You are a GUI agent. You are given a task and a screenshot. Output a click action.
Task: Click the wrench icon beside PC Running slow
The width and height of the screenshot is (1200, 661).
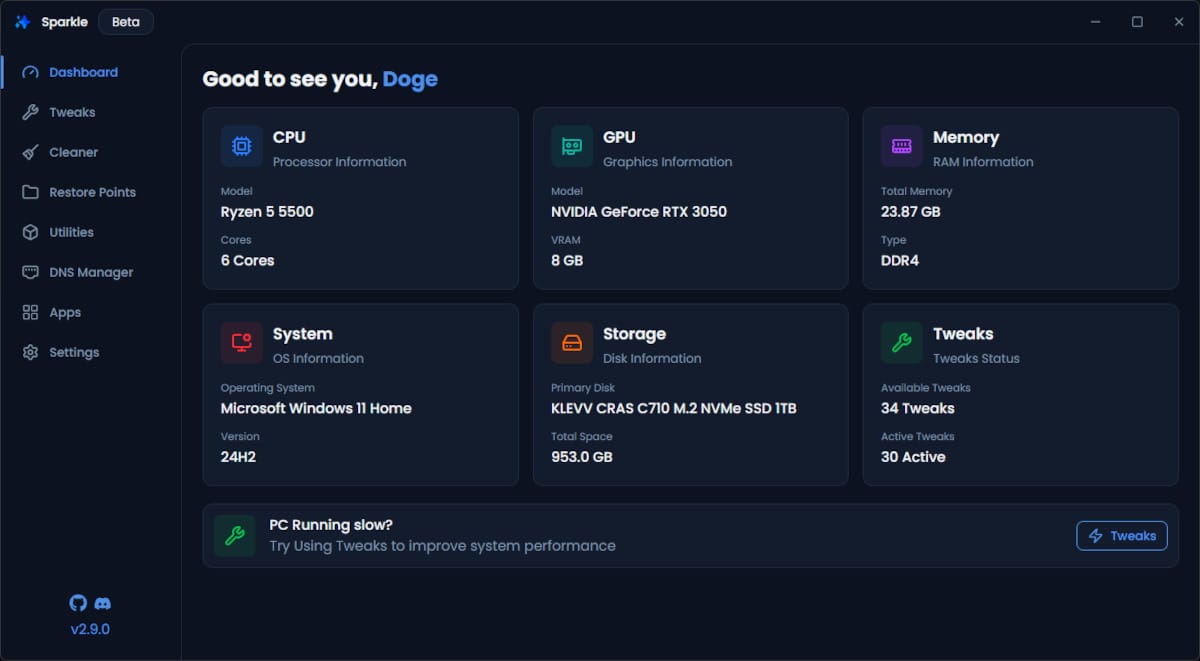pos(235,536)
